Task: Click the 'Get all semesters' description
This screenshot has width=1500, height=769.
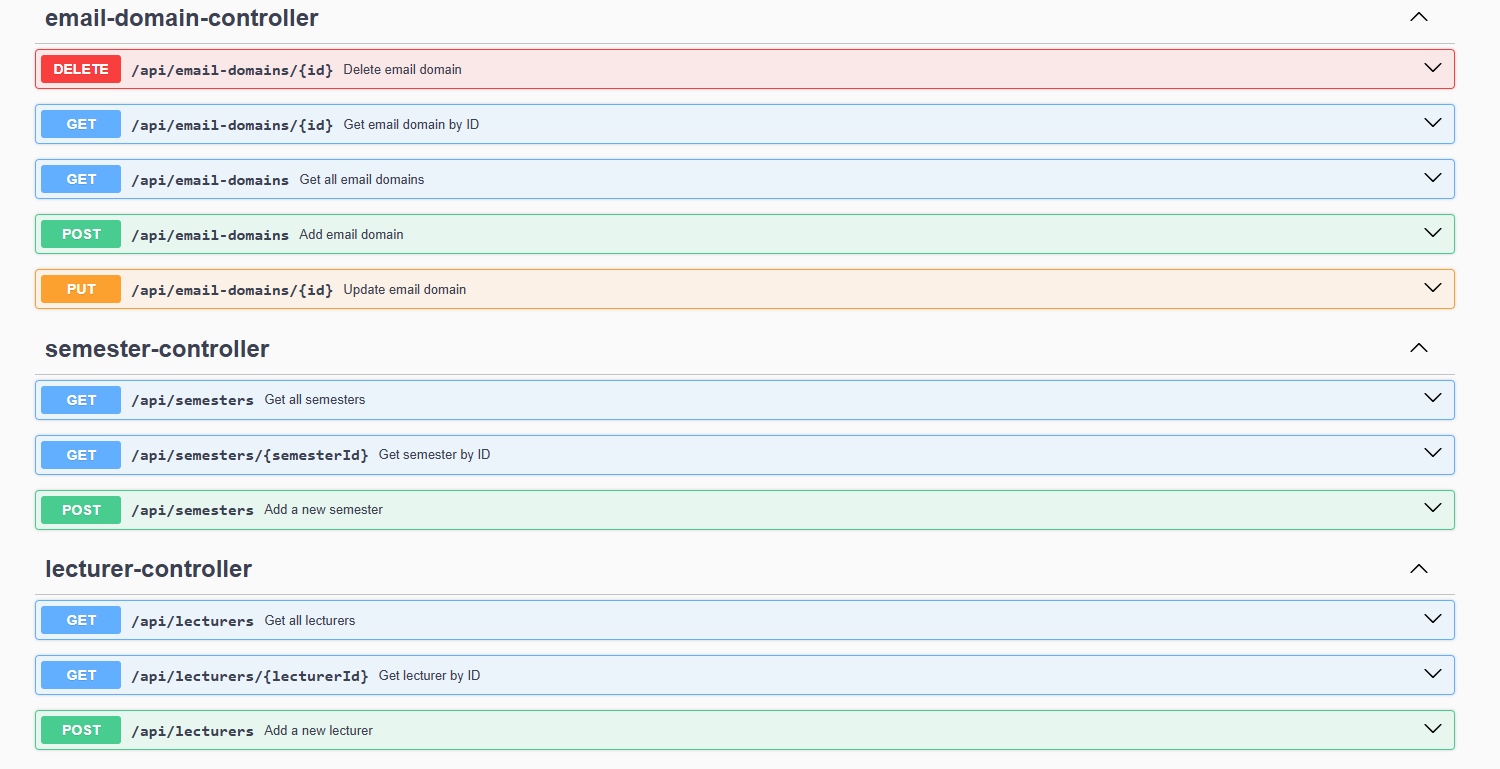Action: (315, 400)
